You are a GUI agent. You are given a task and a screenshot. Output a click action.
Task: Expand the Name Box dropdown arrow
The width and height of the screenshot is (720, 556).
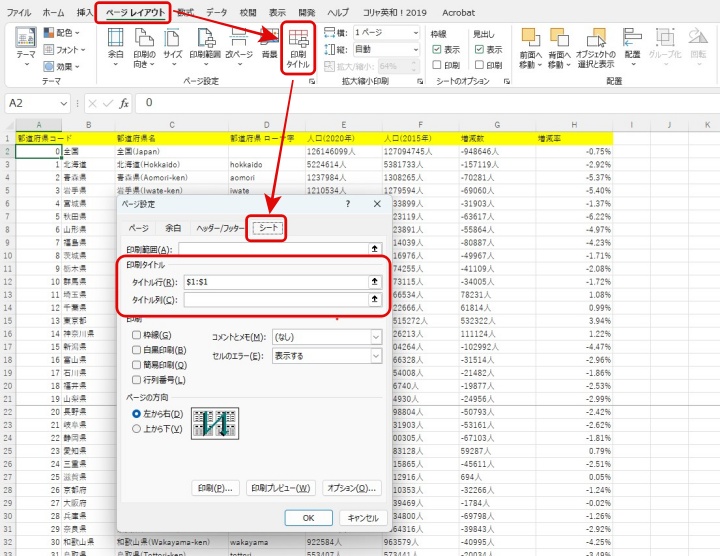pyautogui.click(x=64, y=103)
